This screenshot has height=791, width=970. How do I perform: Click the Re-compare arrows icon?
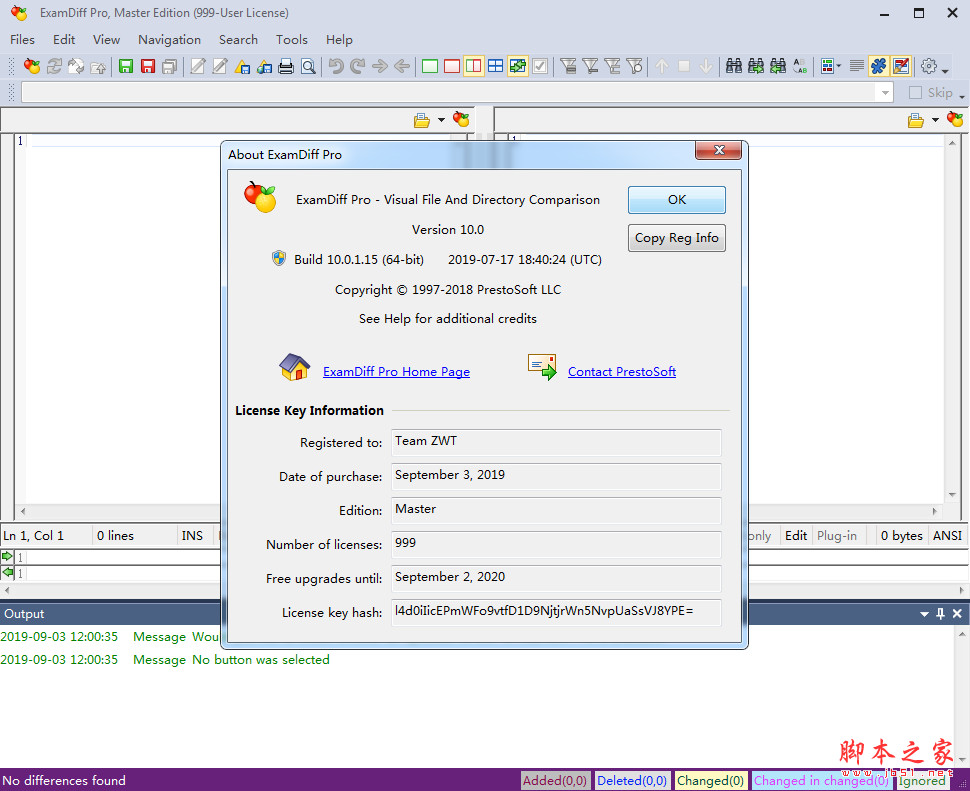pyautogui.click(x=54, y=66)
